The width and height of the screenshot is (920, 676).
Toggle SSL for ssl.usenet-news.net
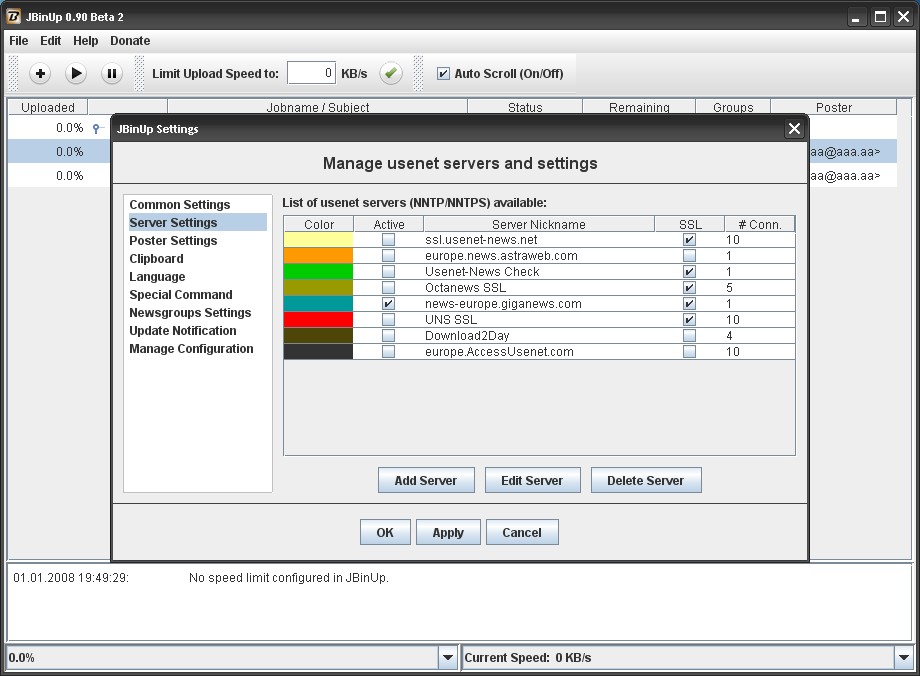pos(689,239)
